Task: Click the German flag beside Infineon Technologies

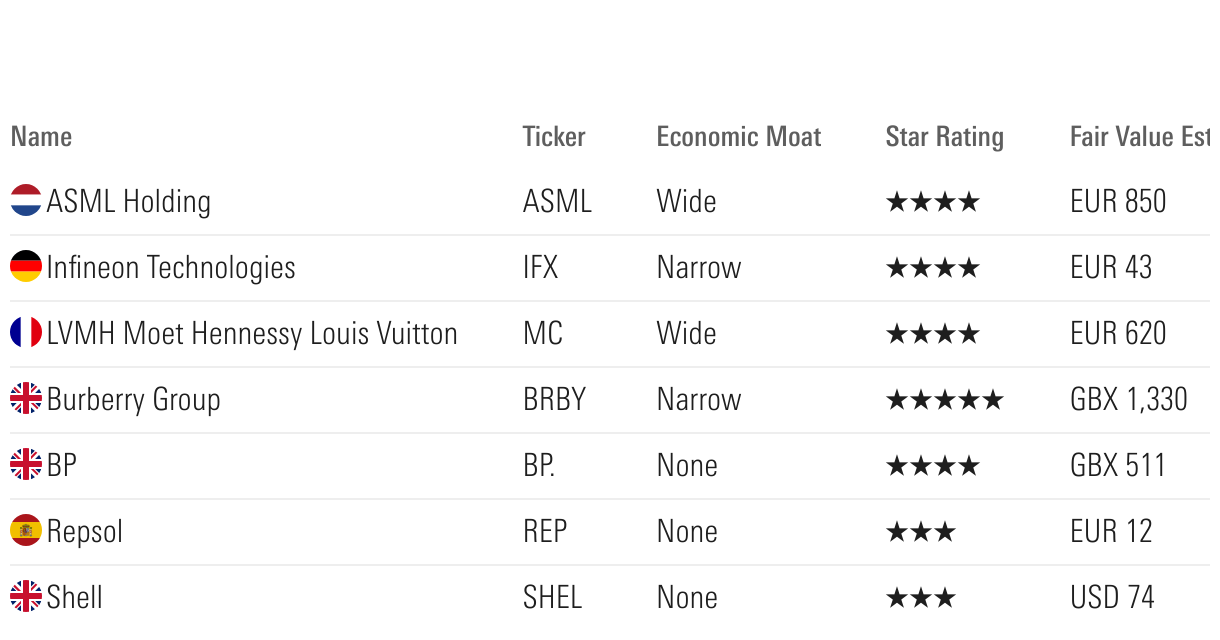Action: 26,267
